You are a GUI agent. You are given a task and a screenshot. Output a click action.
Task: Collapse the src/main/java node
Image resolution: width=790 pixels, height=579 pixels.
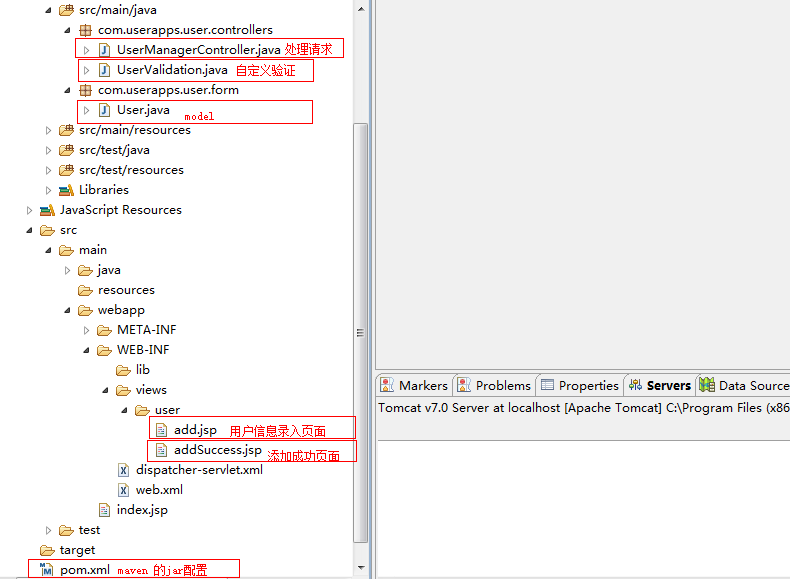coord(48,10)
